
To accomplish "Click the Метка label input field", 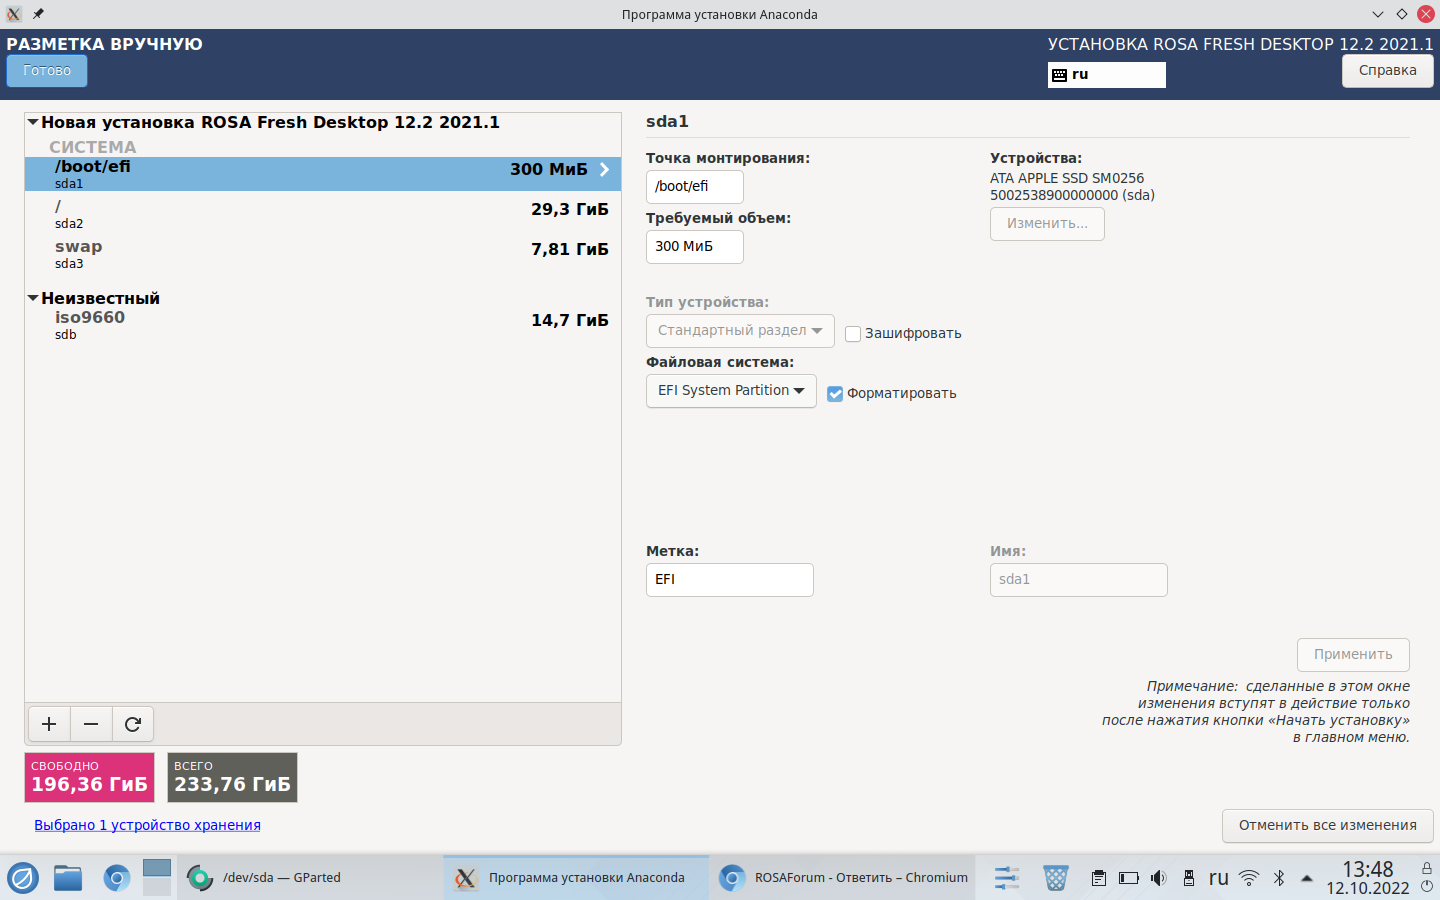I will [729, 580].
